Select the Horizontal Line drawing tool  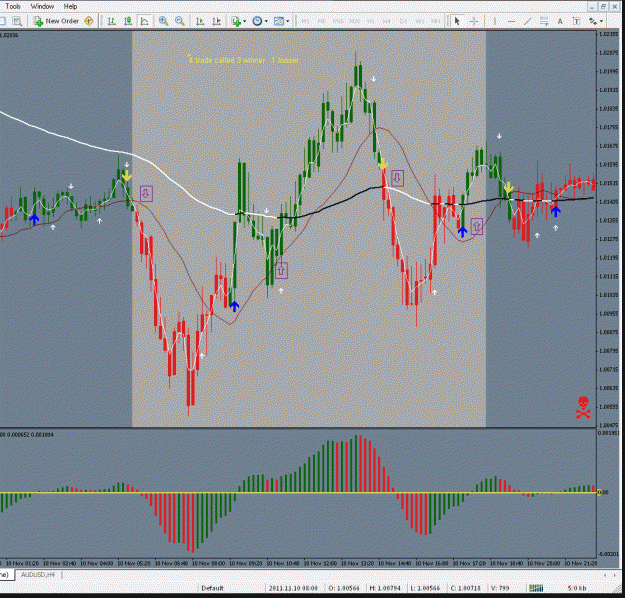(x=511, y=21)
